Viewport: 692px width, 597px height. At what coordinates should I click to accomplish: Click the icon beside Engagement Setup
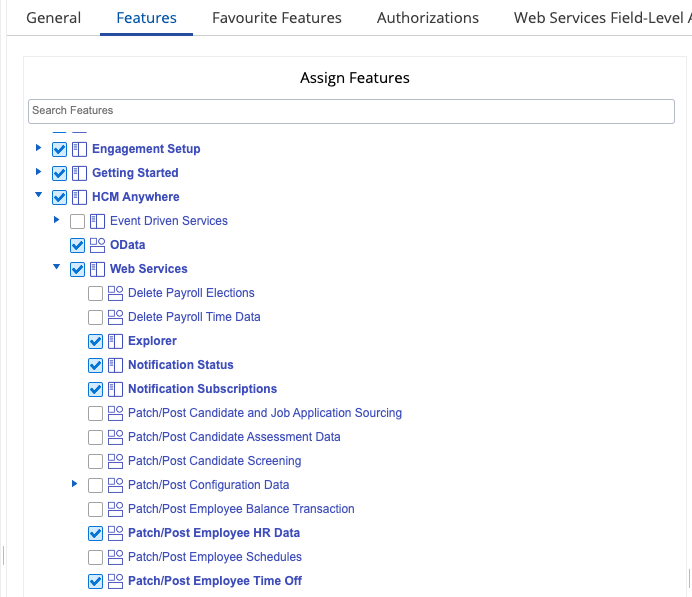click(79, 149)
